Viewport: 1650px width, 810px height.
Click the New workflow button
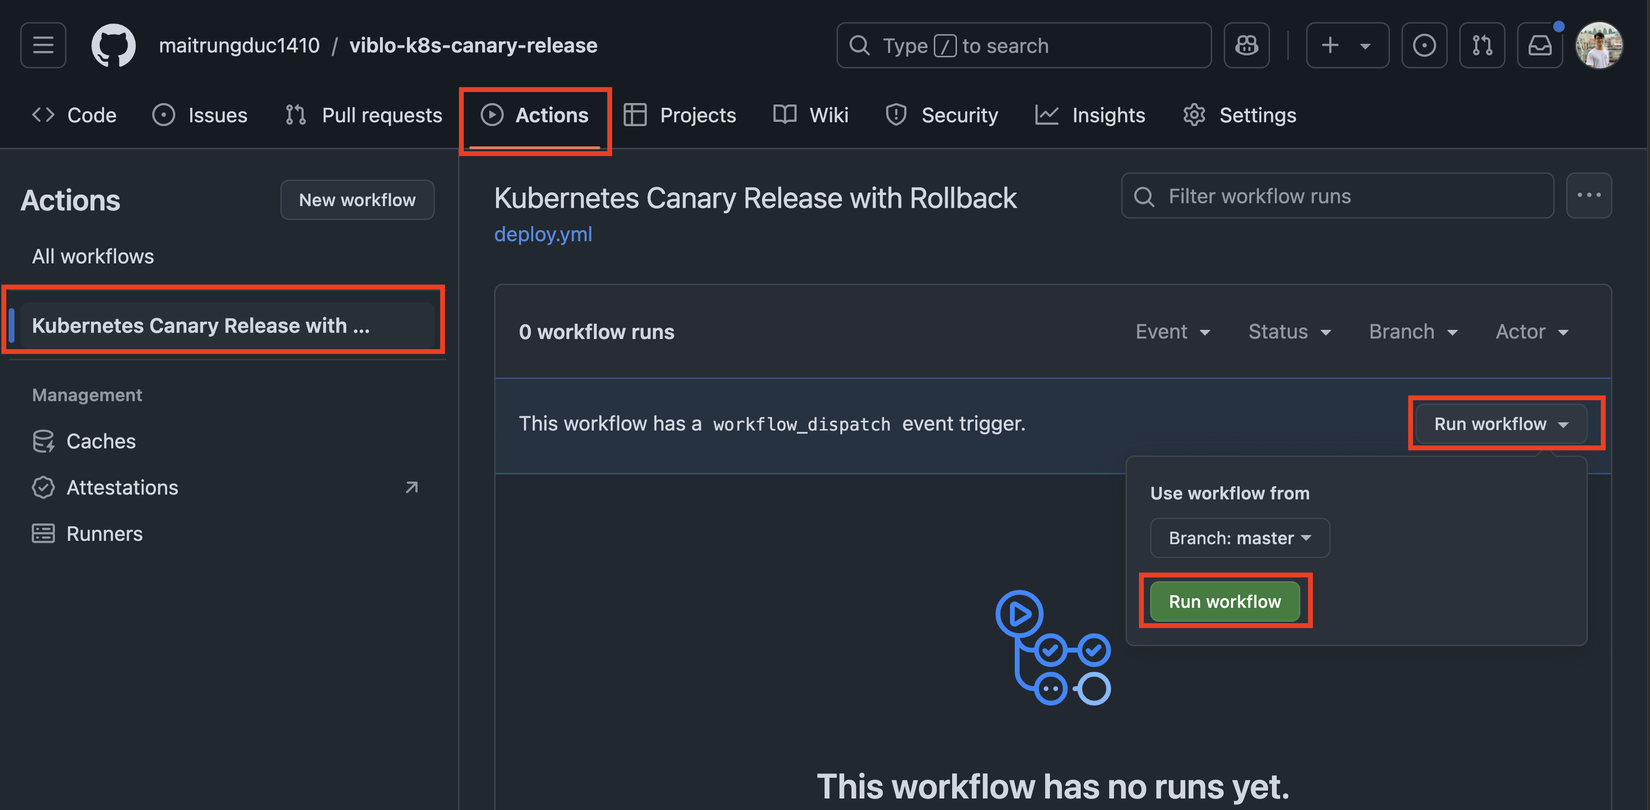357,200
